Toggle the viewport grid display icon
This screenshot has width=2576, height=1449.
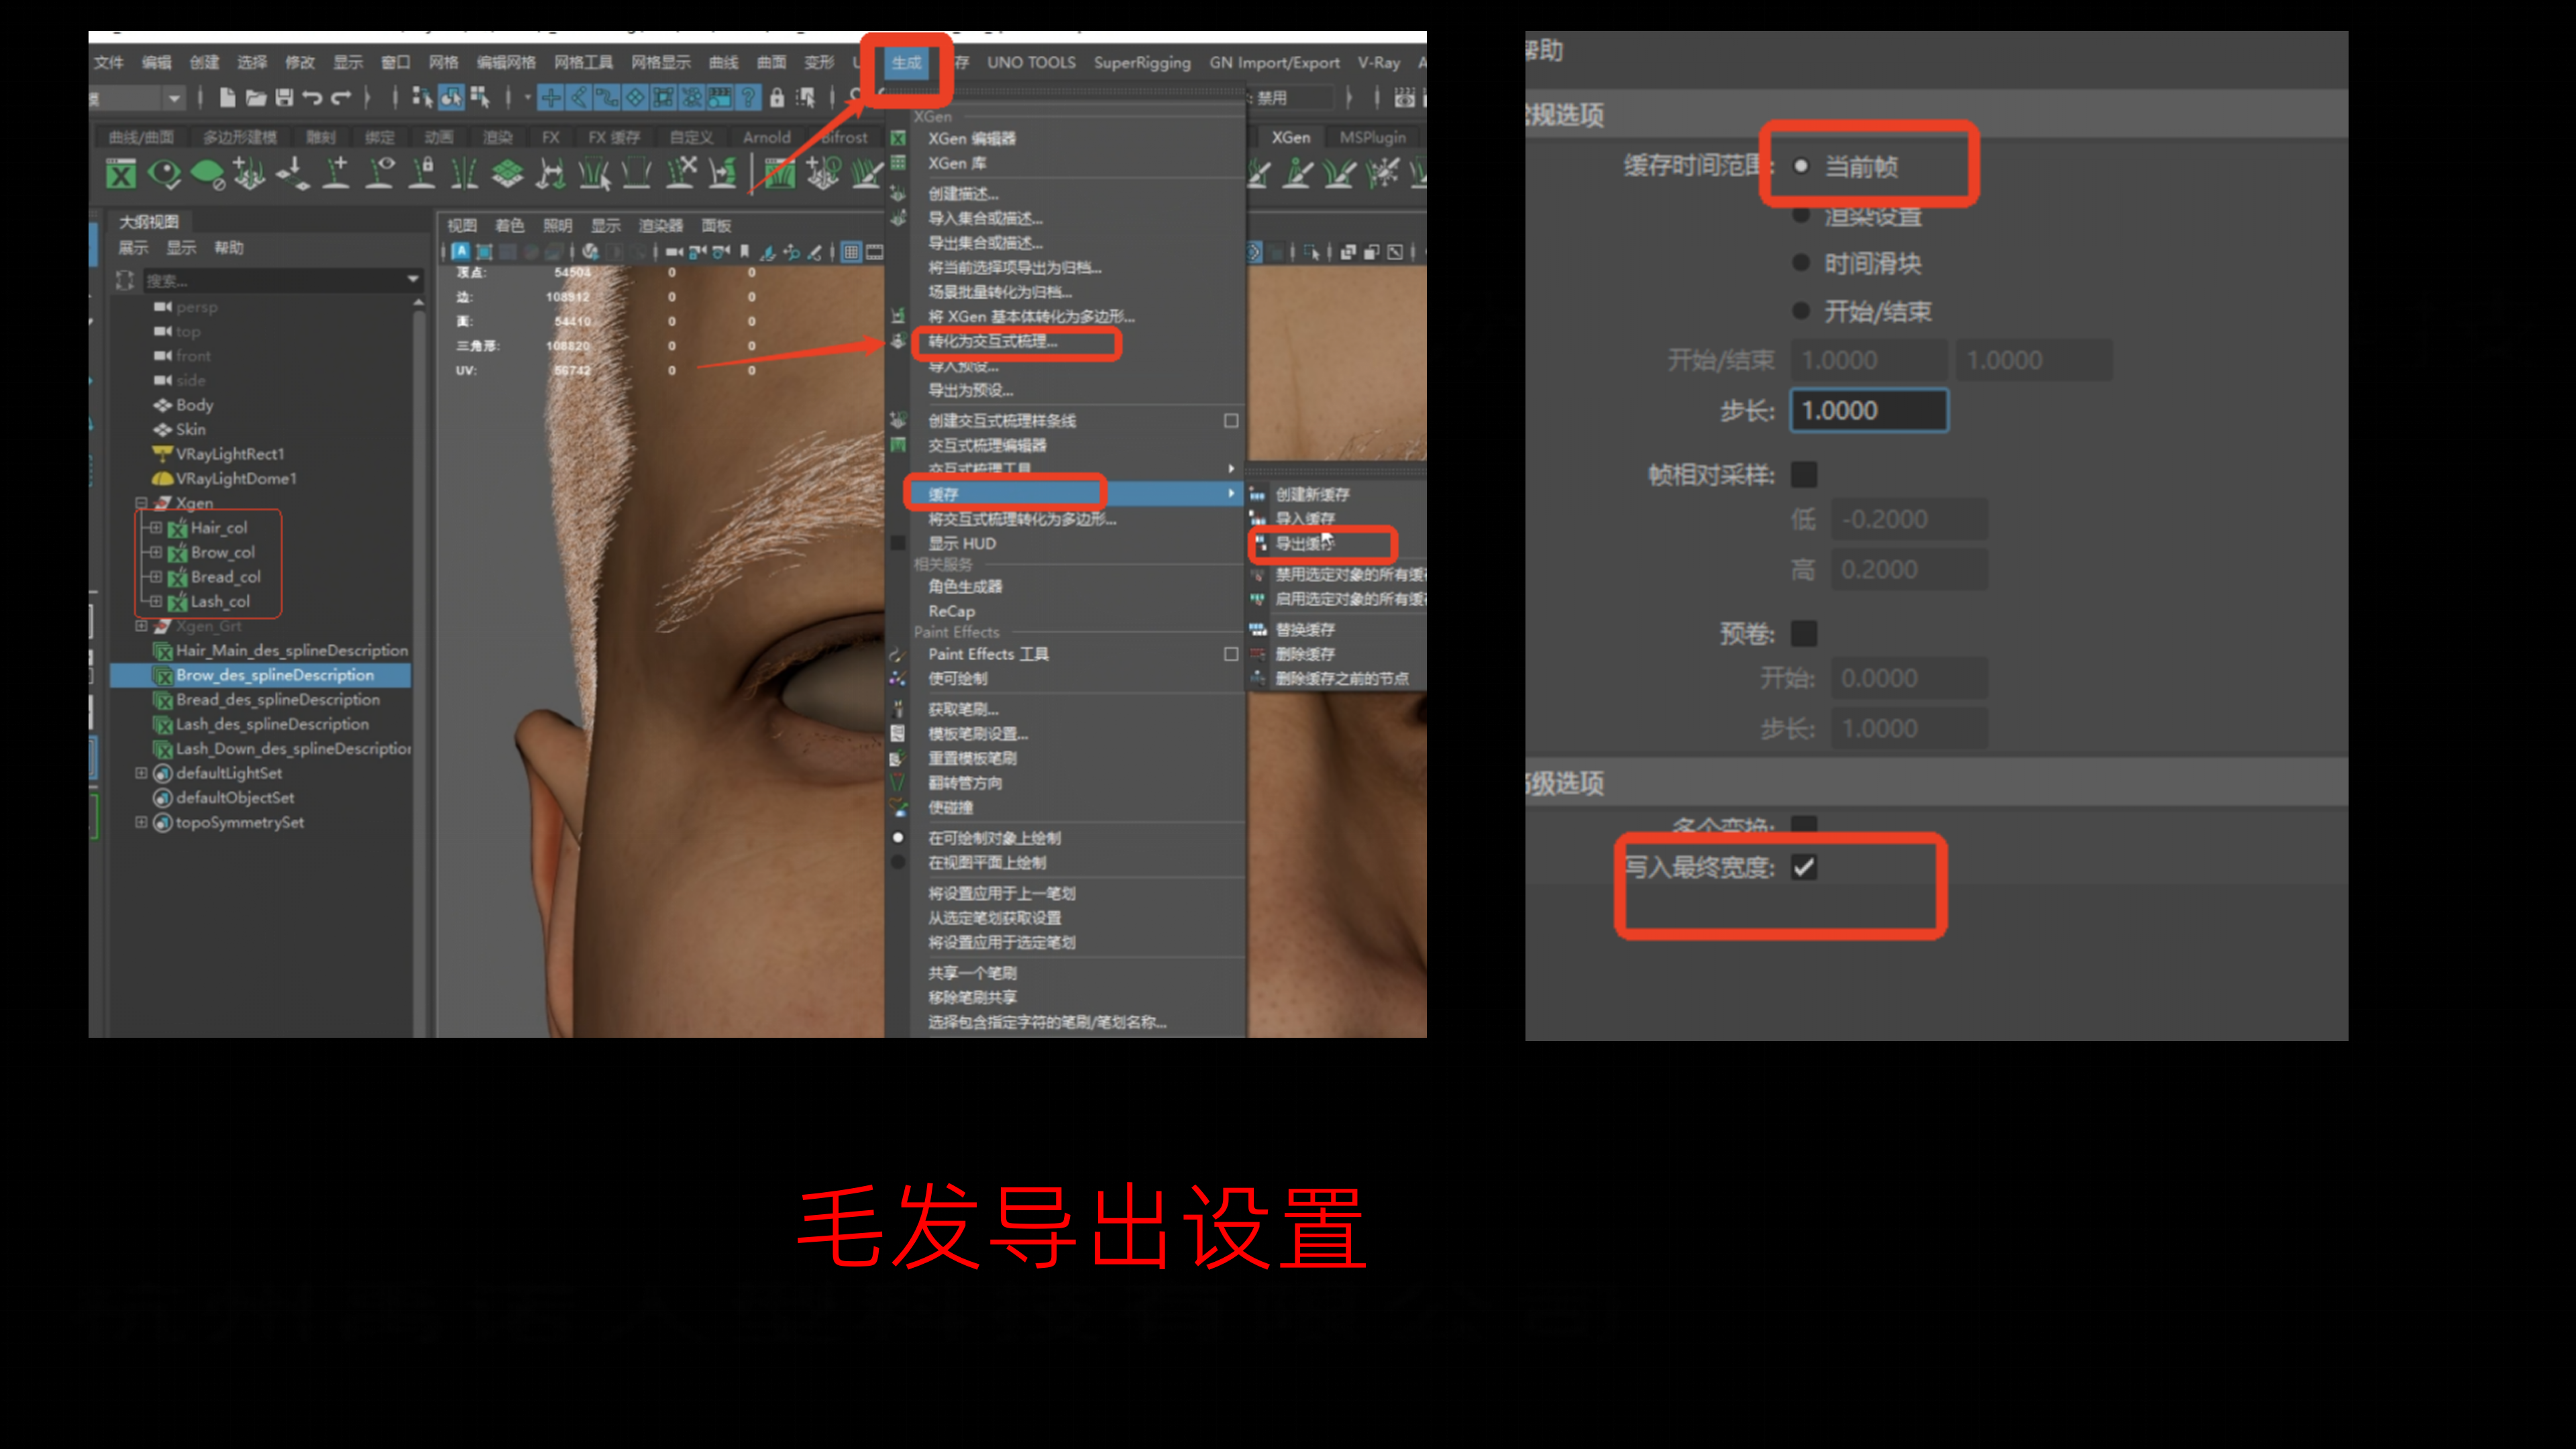[x=851, y=252]
